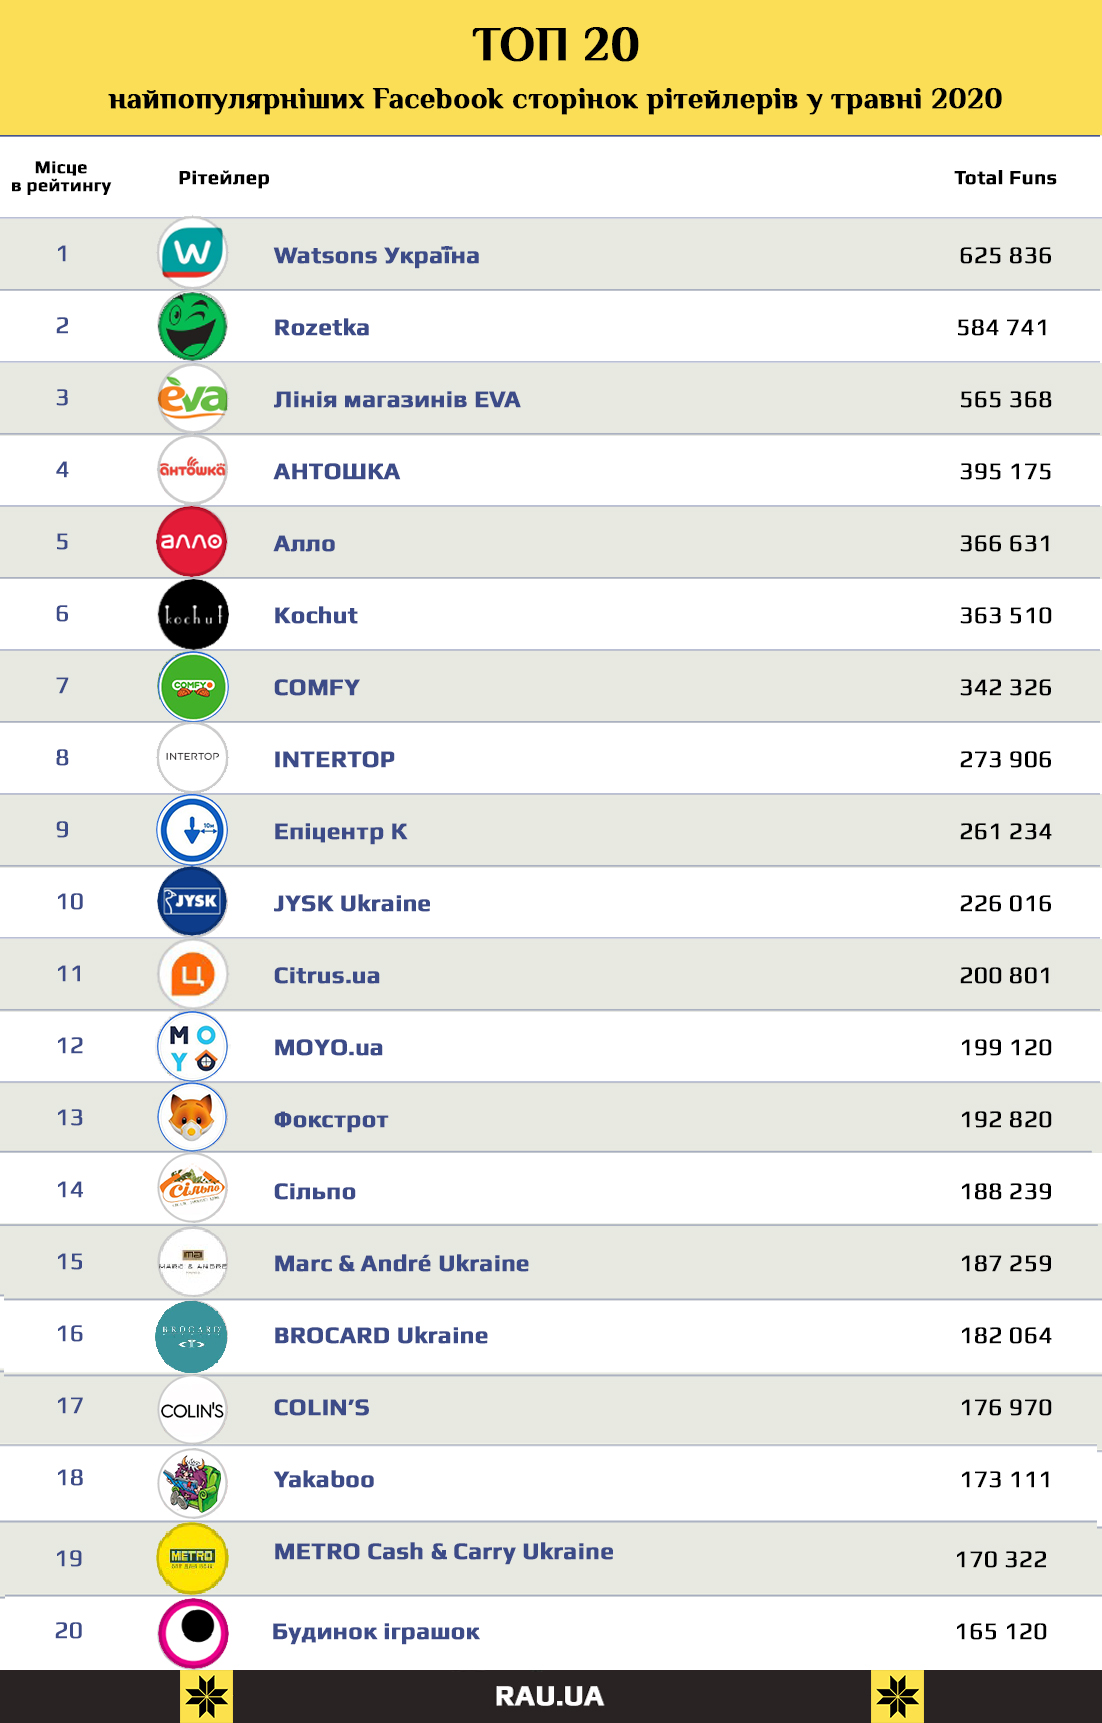Select the MOYO.ua retailer name
This screenshot has width=1102, height=1723.
tap(328, 1048)
